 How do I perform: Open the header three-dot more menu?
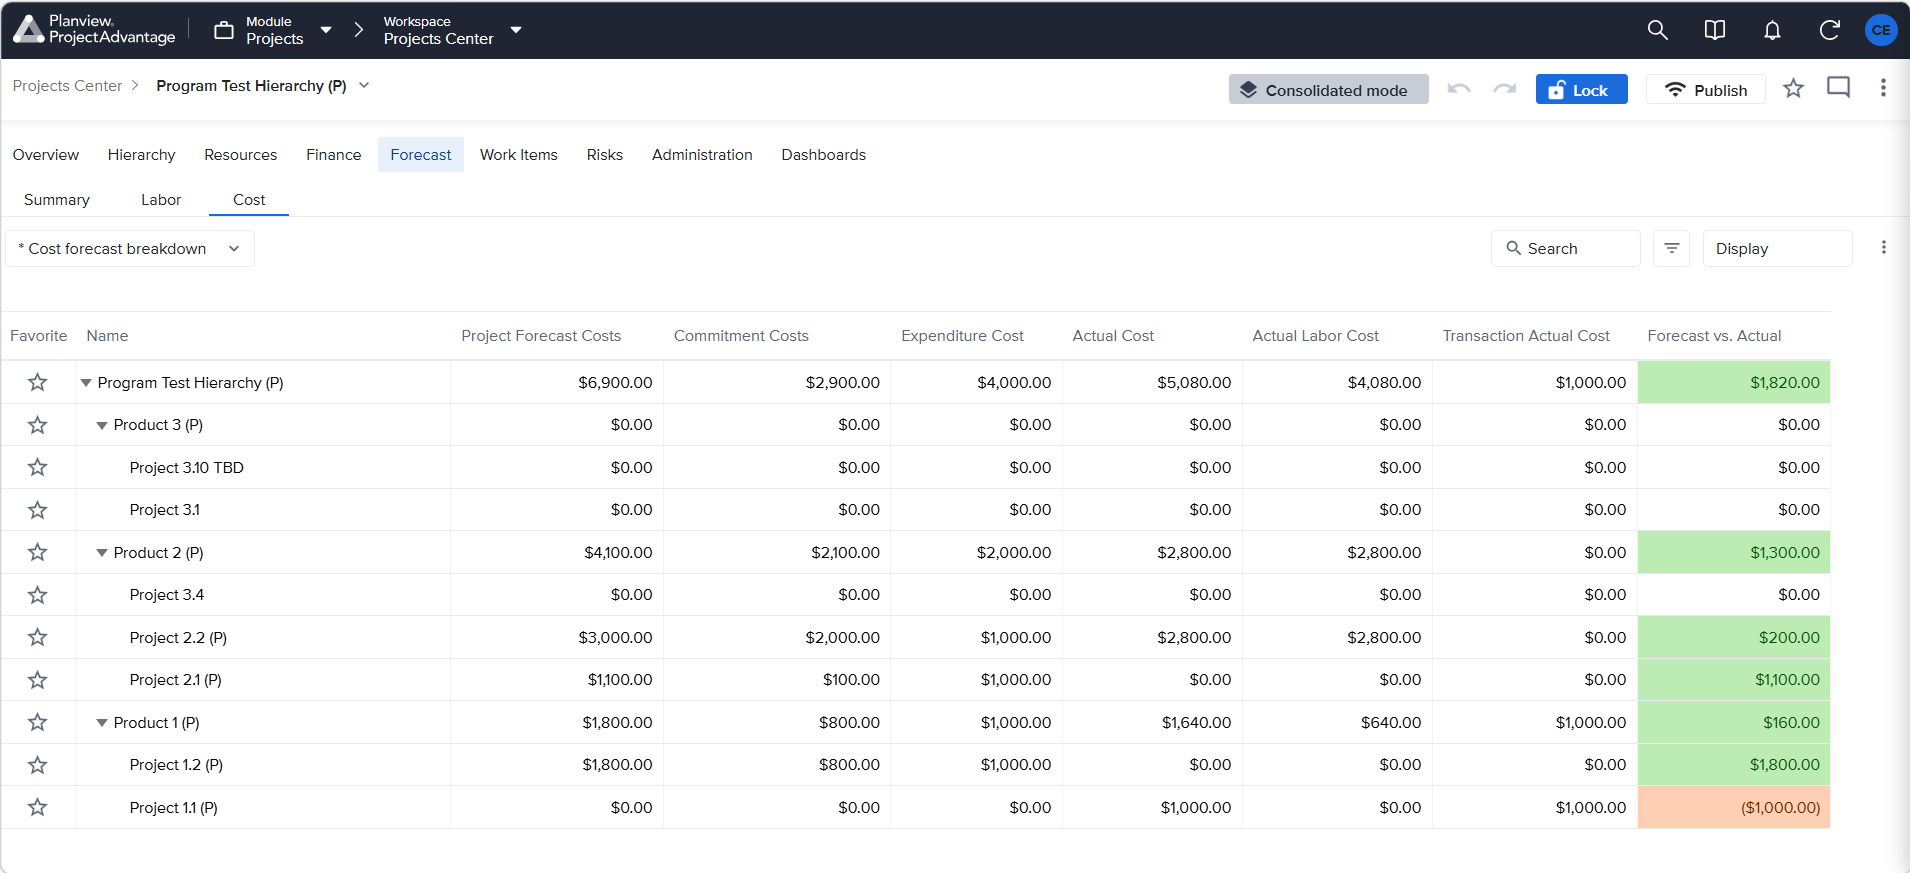(x=1883, y=88)
